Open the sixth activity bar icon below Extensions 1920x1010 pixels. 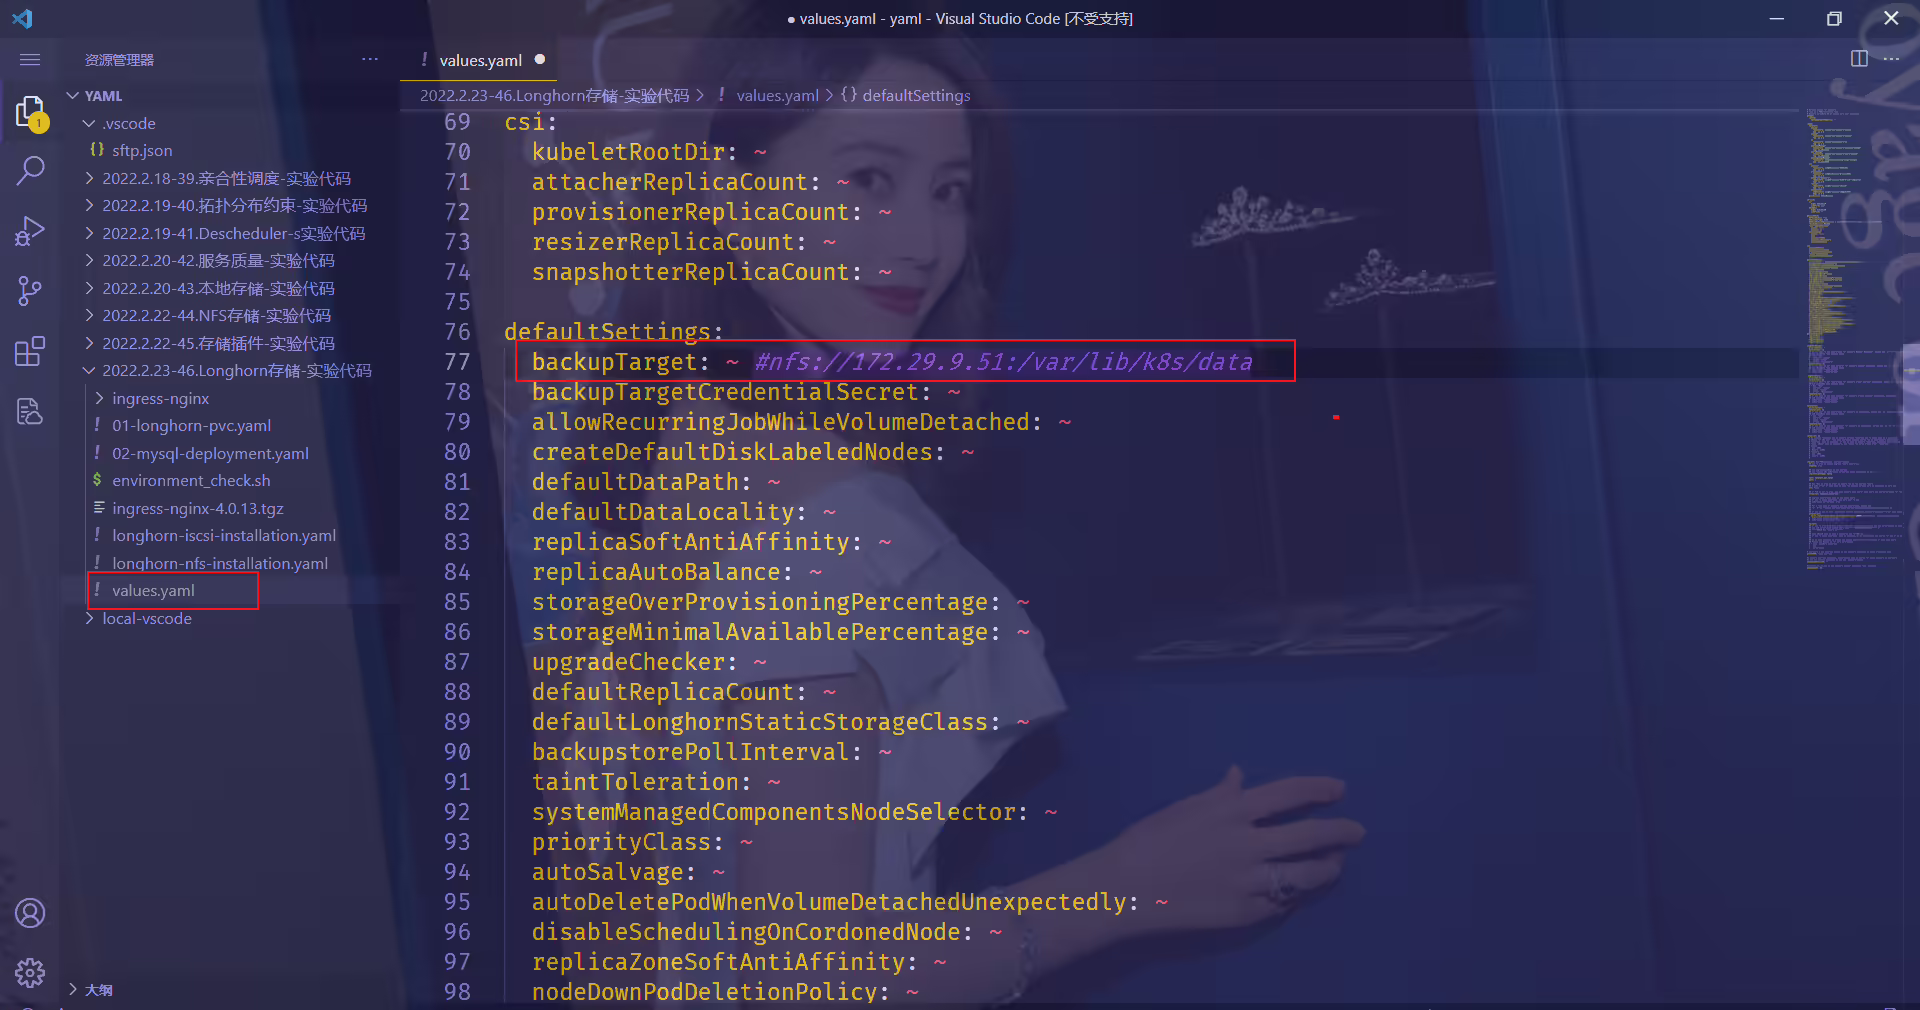(30, 411)
